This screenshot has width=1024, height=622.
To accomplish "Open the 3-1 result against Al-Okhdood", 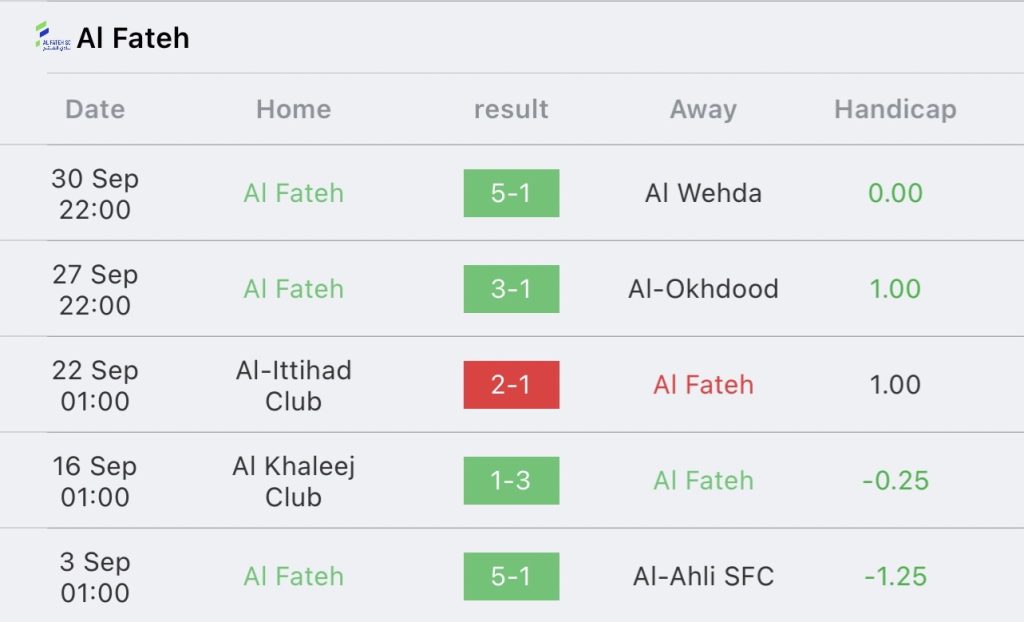I will click(x=511, y=289).
